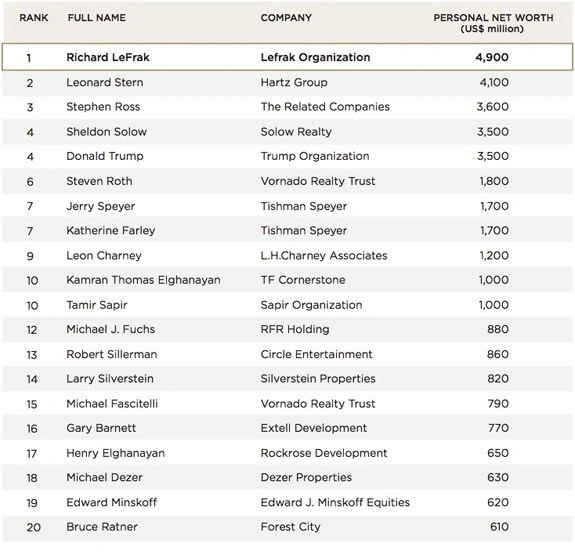This screenshot has height=558, width=575.
Task: Select Circle Entertainment company cell
Action: coord(316,354)
